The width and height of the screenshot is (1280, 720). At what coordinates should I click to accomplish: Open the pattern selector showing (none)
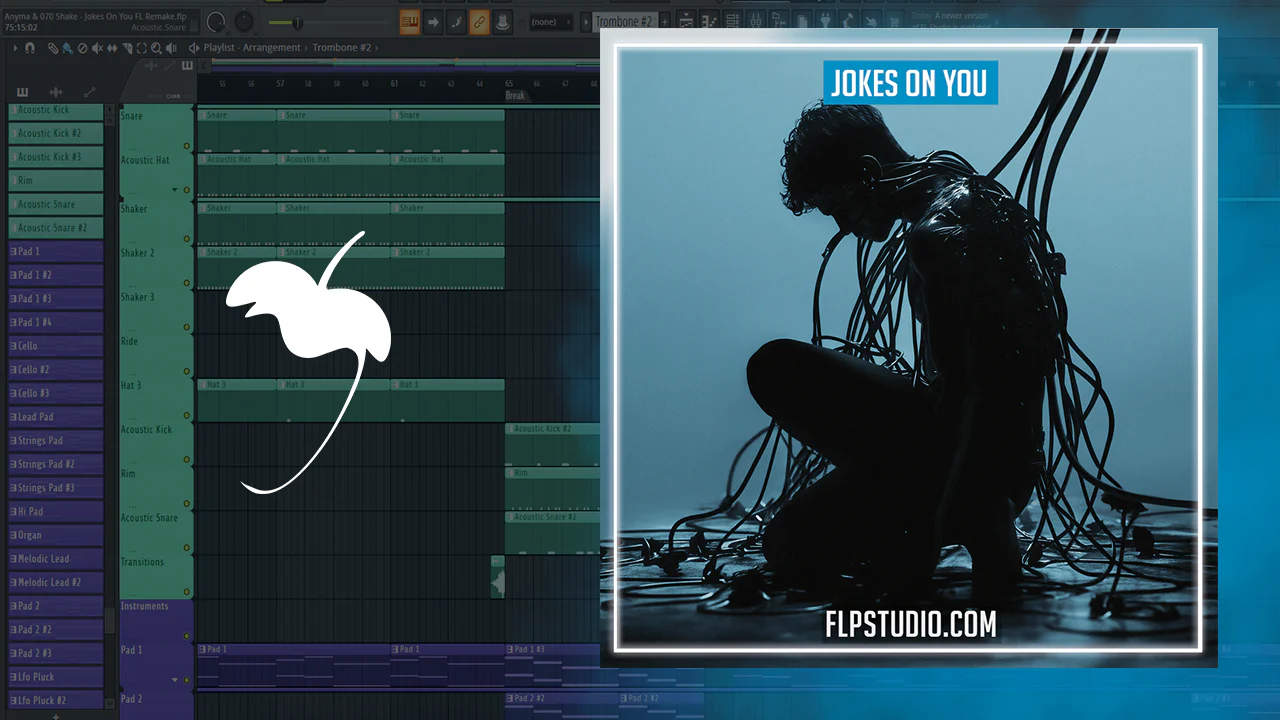pos(552,21)
